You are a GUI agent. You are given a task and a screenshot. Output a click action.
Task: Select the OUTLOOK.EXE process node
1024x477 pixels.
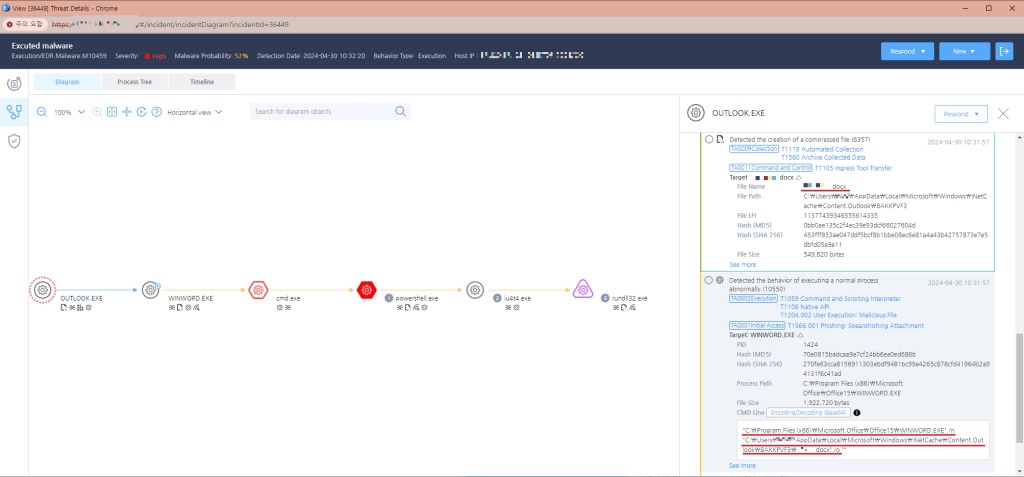coord(42,289)
